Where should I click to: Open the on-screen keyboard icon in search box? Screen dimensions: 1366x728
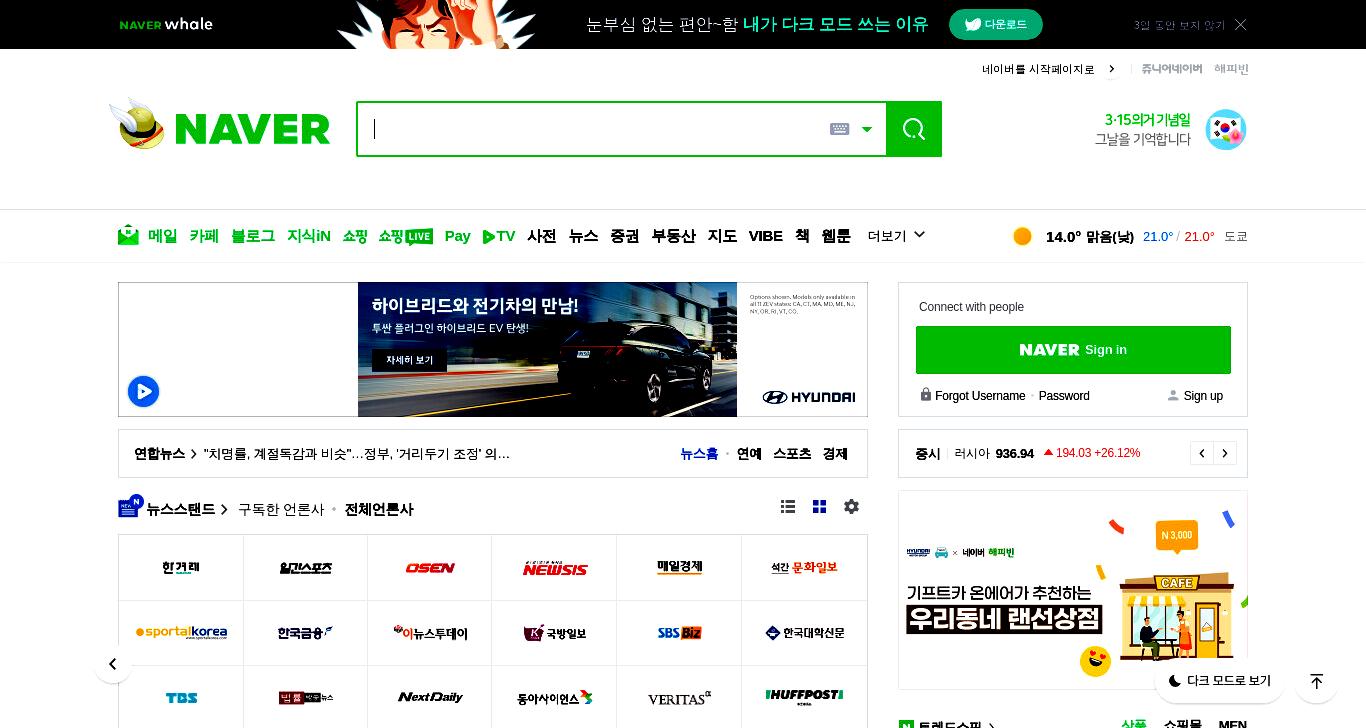(x=839, y=129)
